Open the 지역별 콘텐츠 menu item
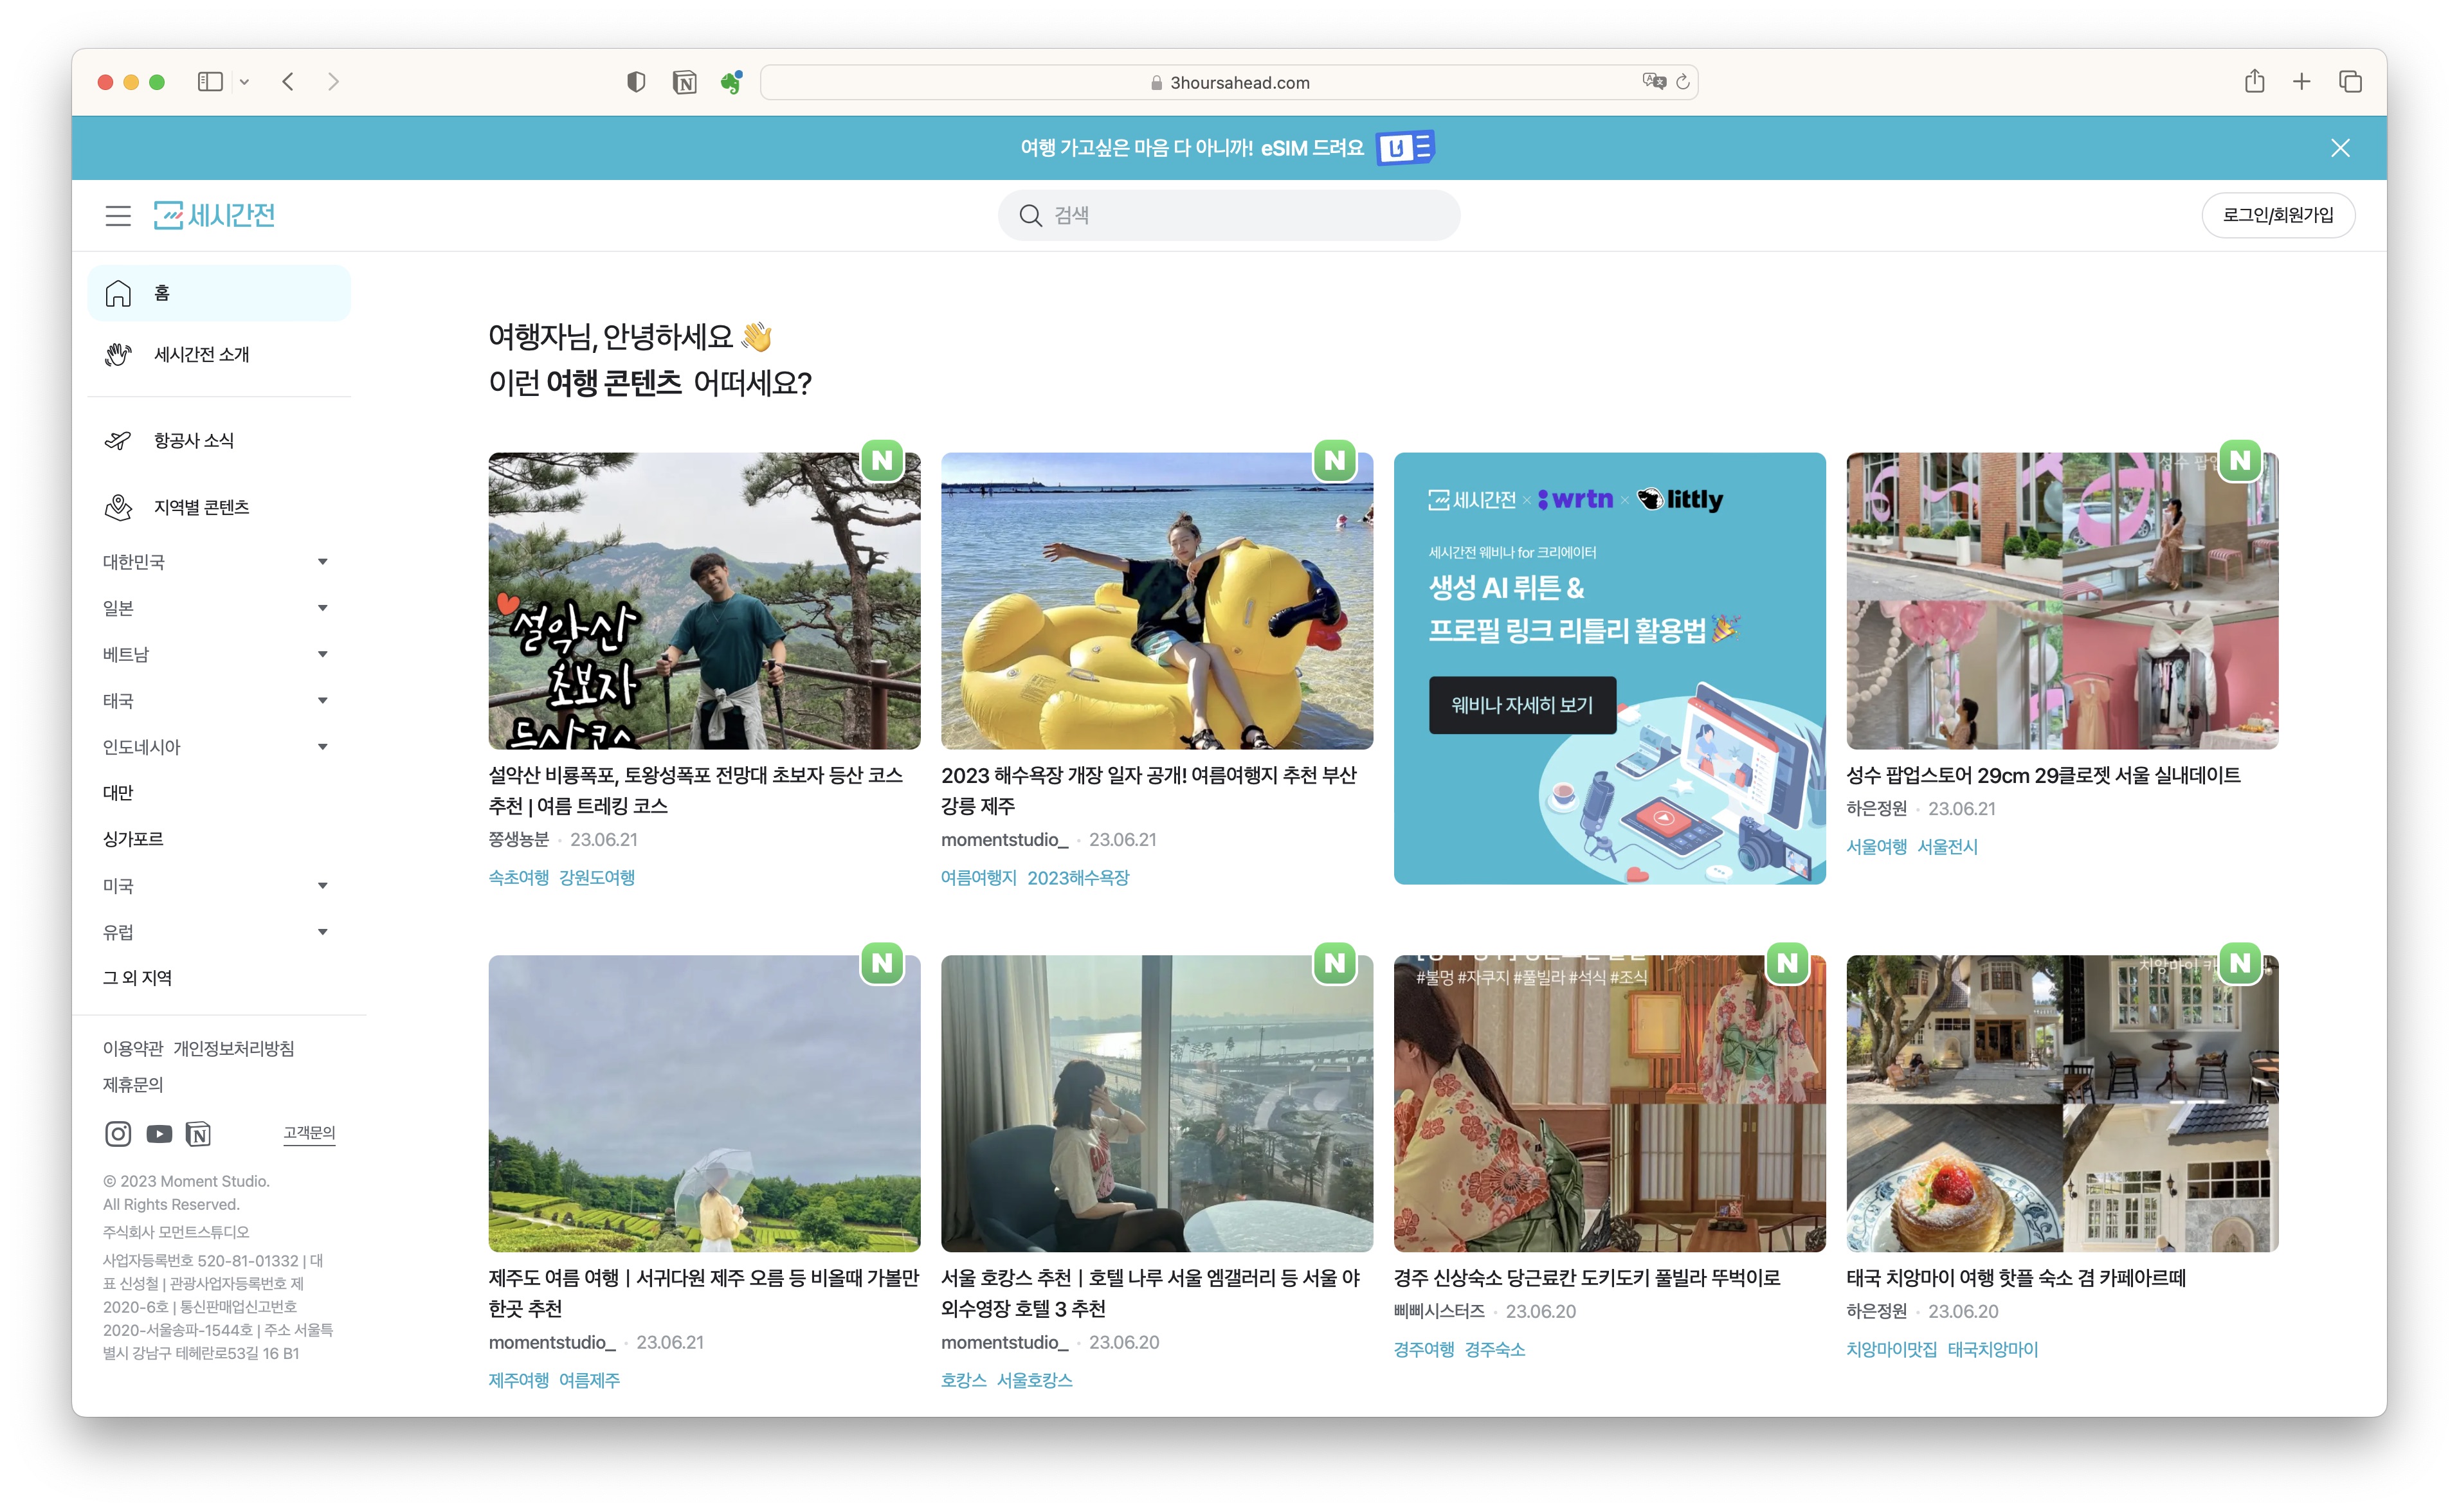 [219, 507]
